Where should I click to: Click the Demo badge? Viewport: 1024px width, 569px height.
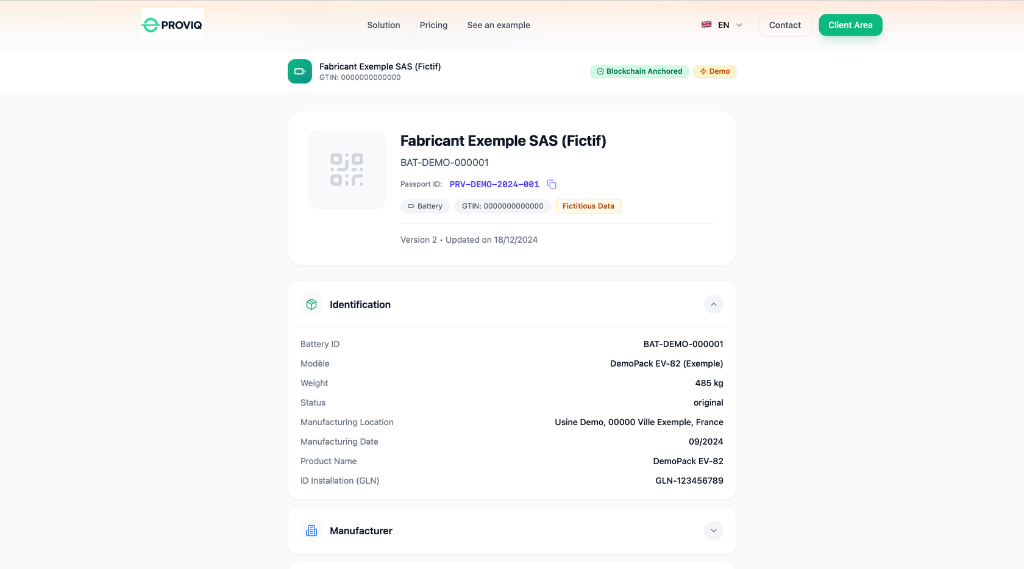715,71
